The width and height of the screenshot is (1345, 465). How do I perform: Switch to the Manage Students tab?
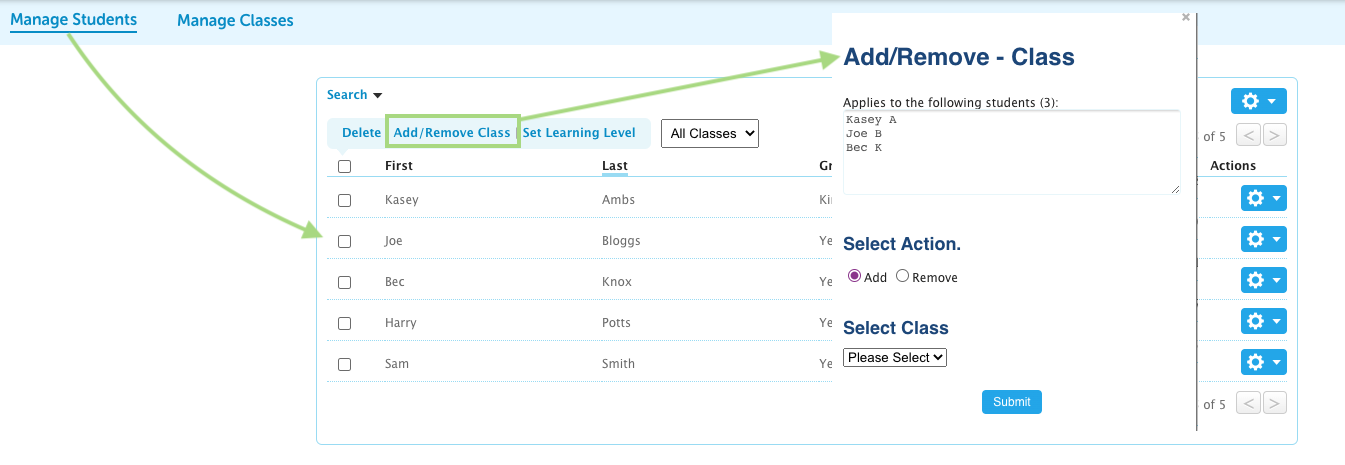click(73, 20)
